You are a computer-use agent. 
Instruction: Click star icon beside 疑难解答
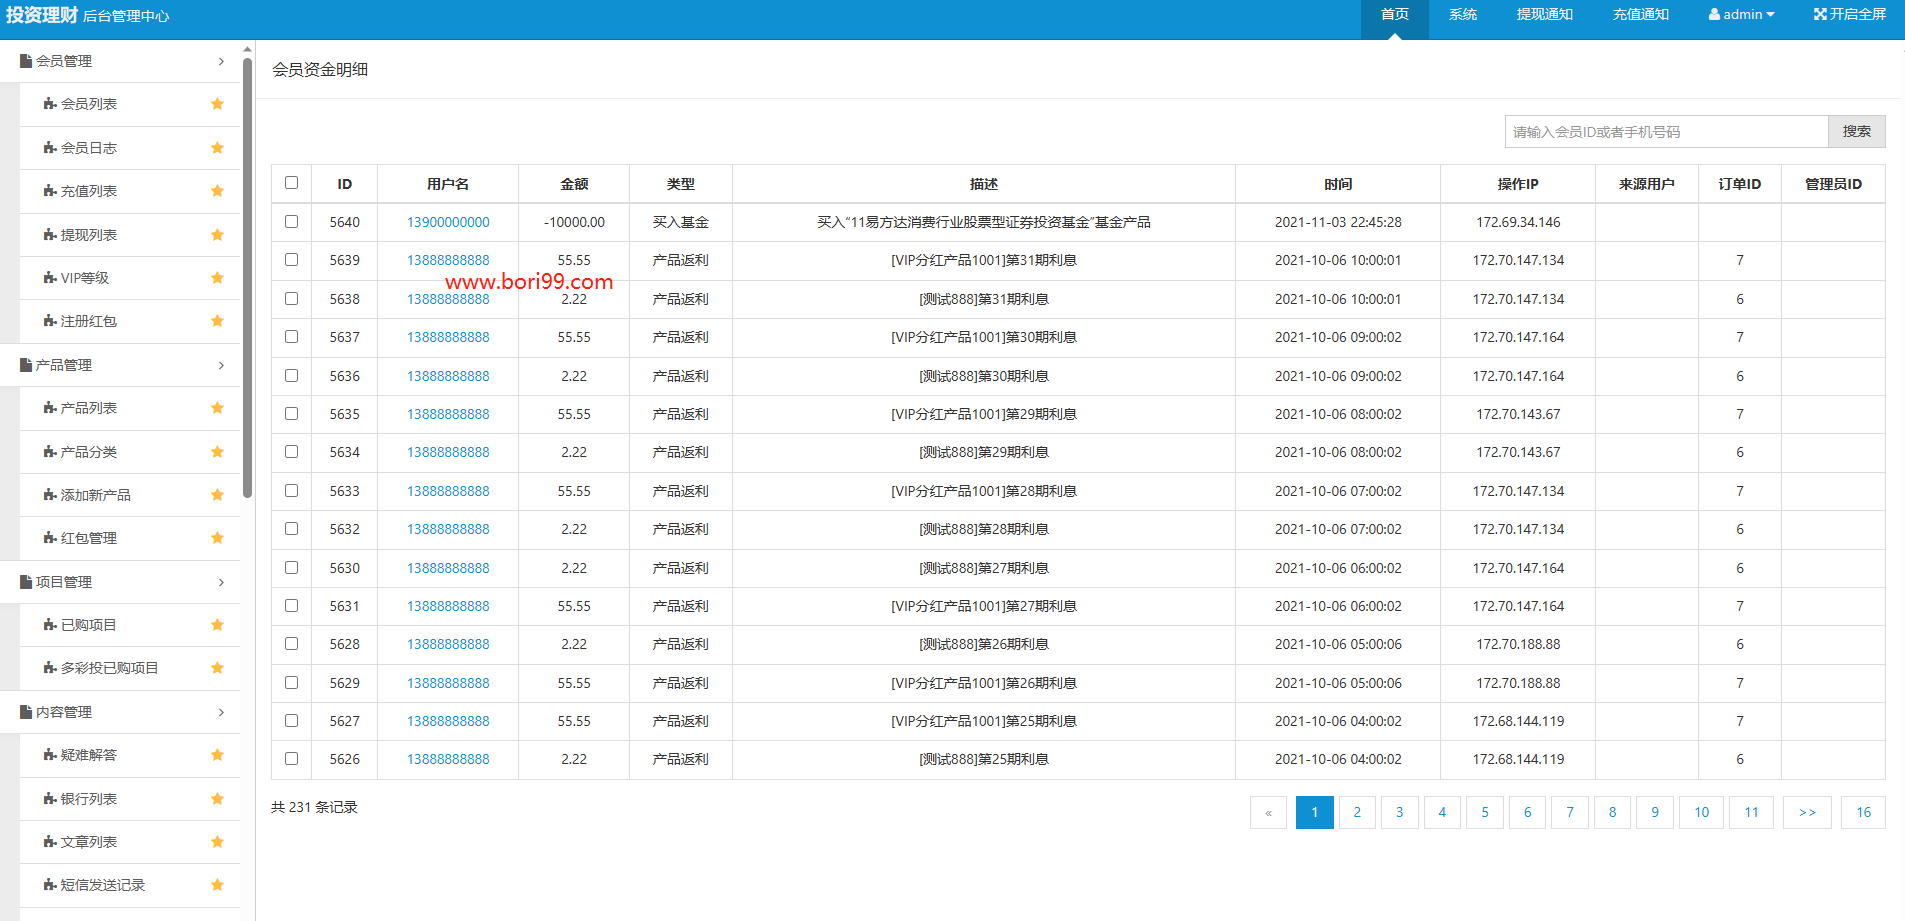tap(217, 755)
